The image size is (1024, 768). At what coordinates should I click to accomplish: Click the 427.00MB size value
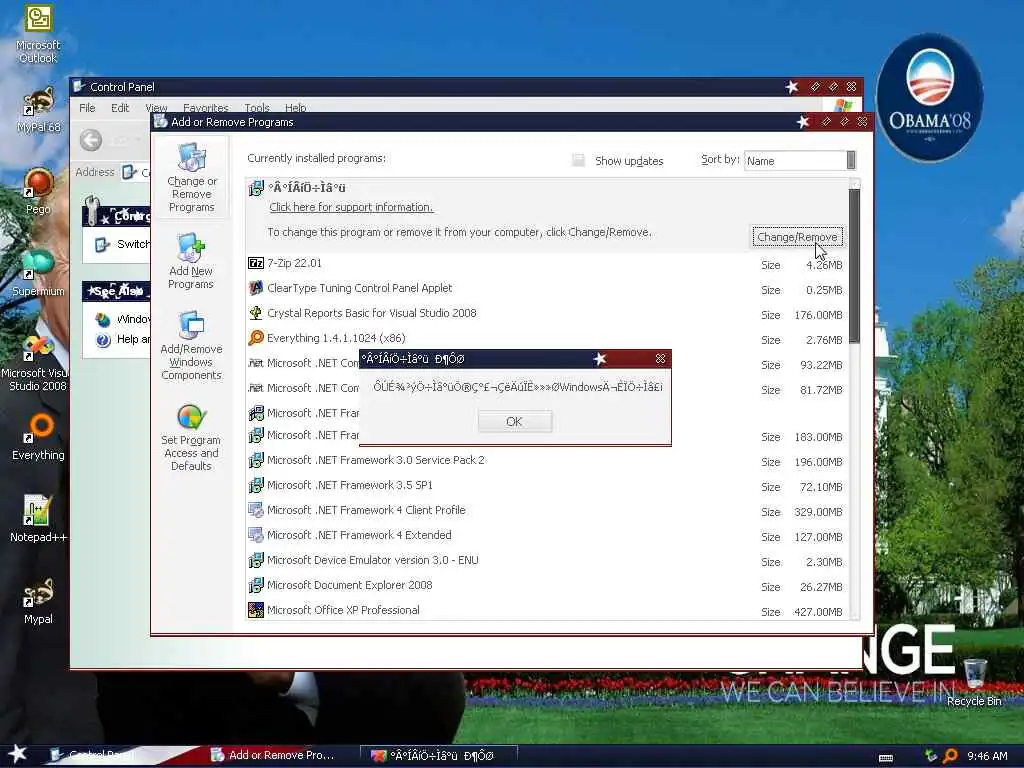[x=818, y=612]
